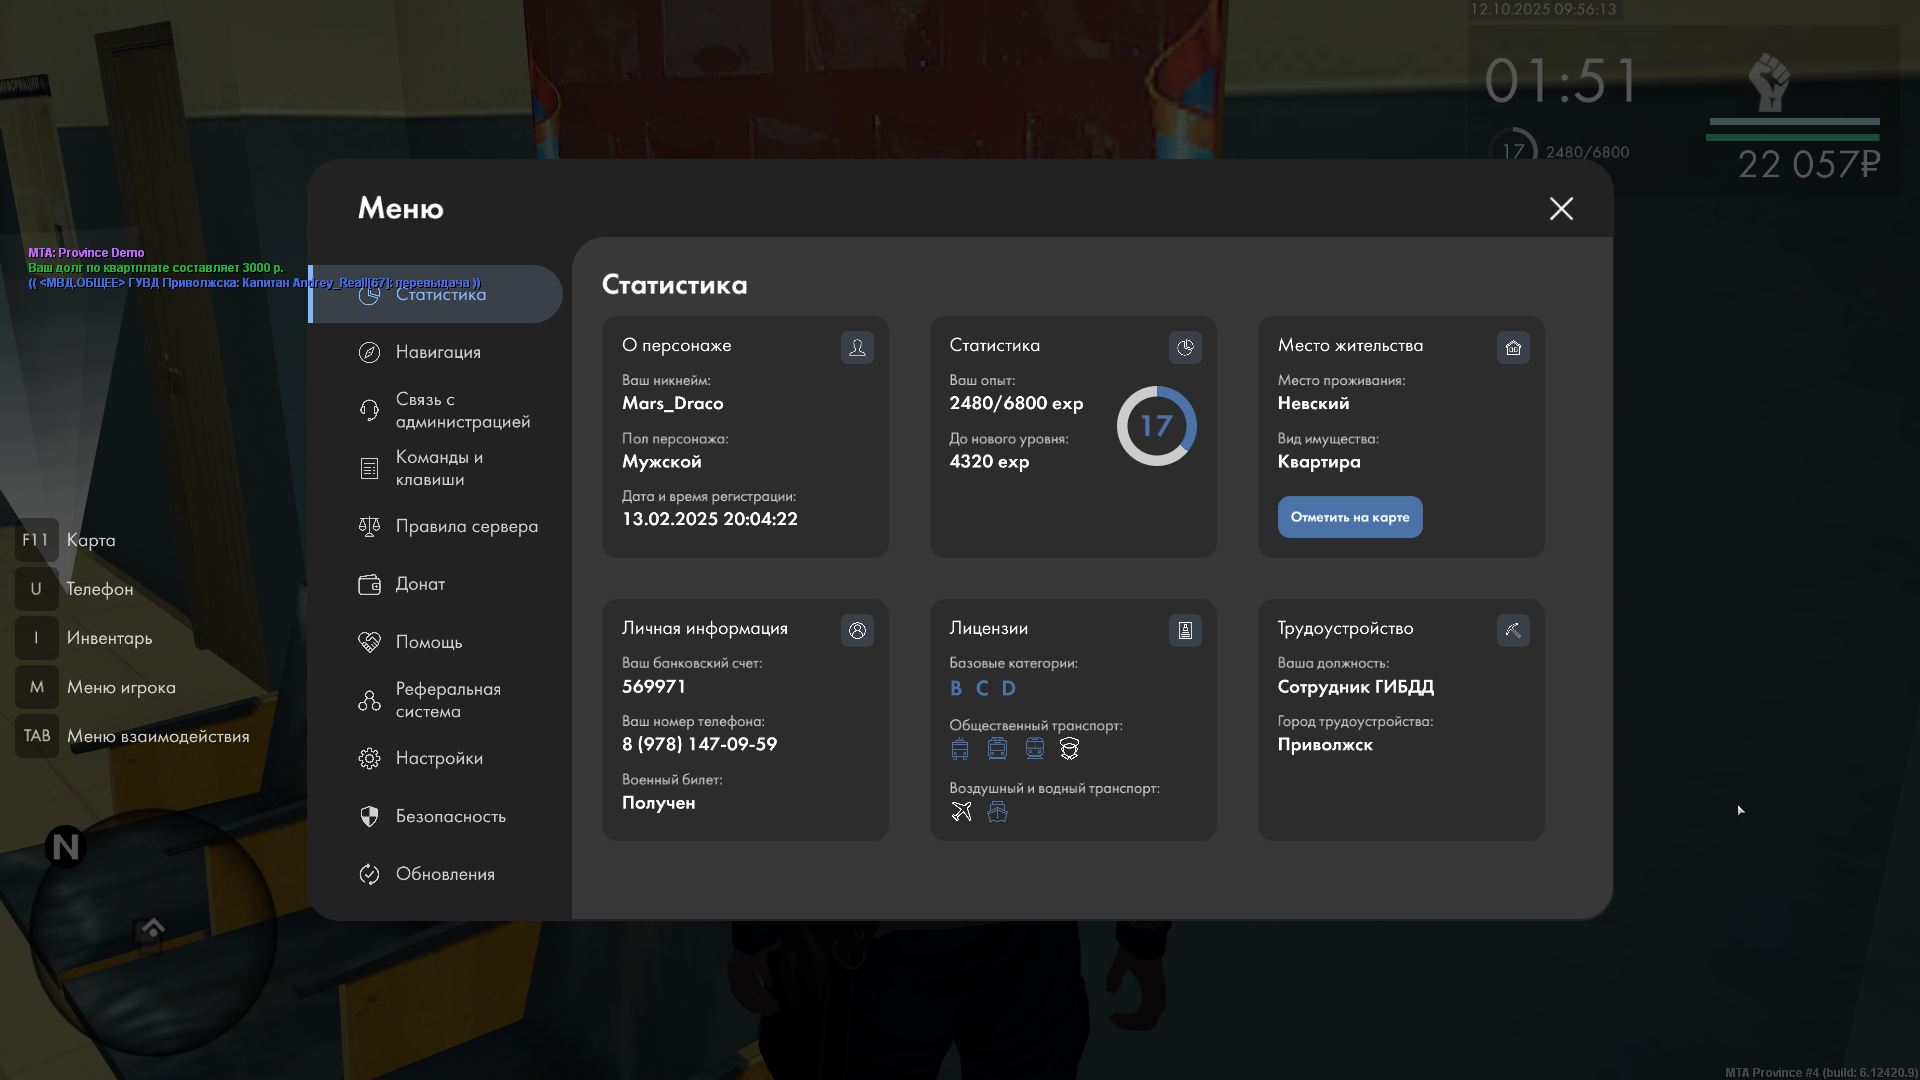The height and width of the screenshot is (1080, 1920).
Task: Click the house icon in Место жительства card
Action: coord(1513,347)
